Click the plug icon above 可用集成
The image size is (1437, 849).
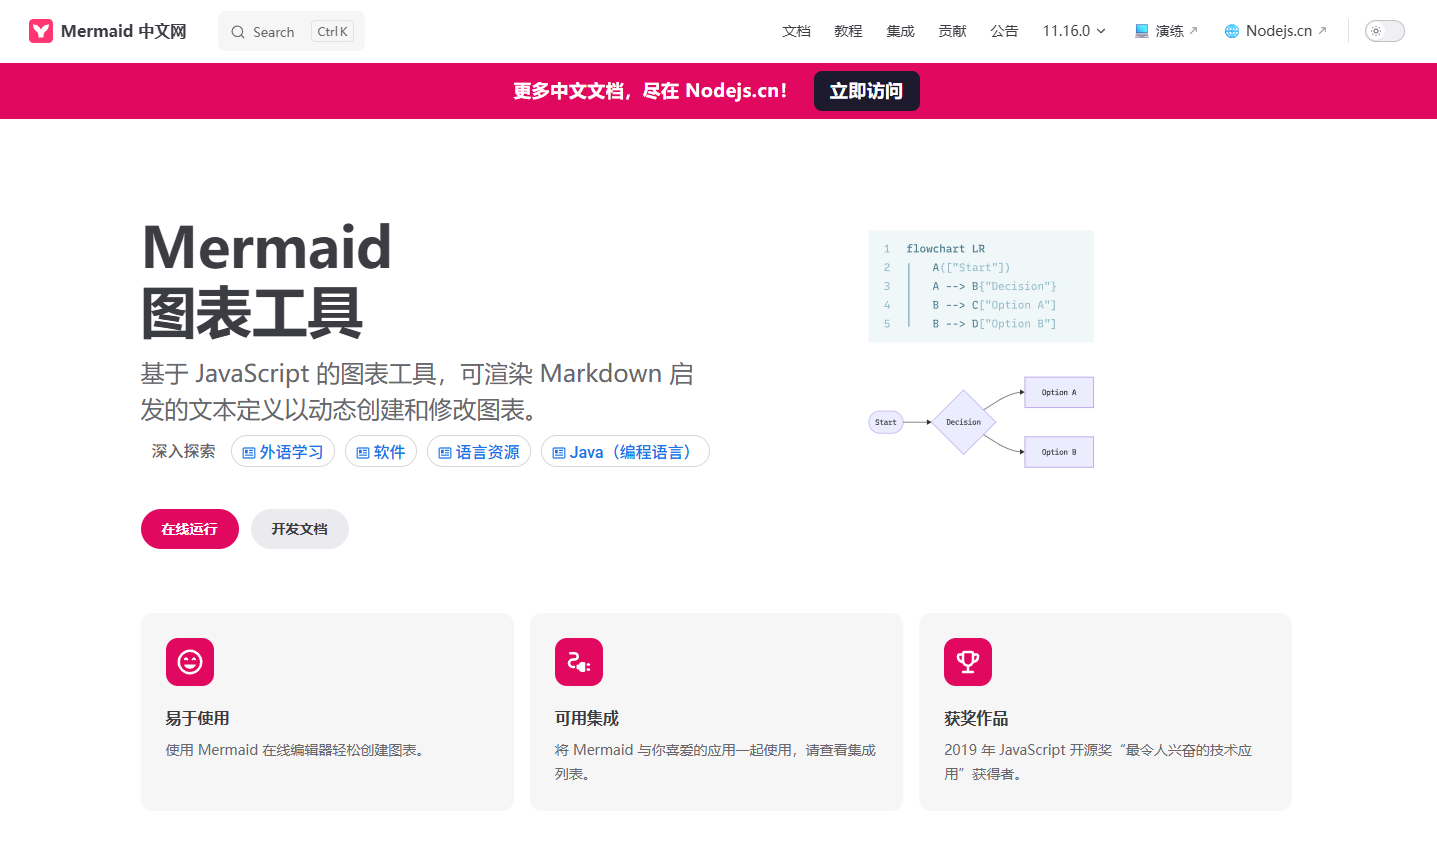(x=579, y=662)
